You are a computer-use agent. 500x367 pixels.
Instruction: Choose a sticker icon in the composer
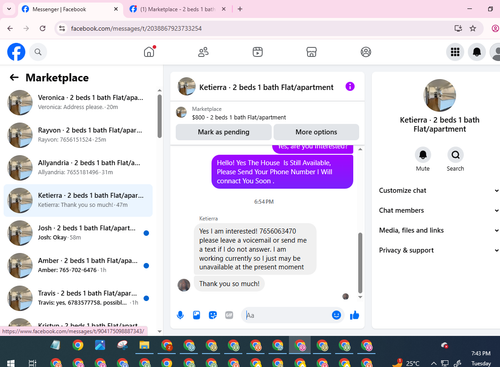point(213,315)
